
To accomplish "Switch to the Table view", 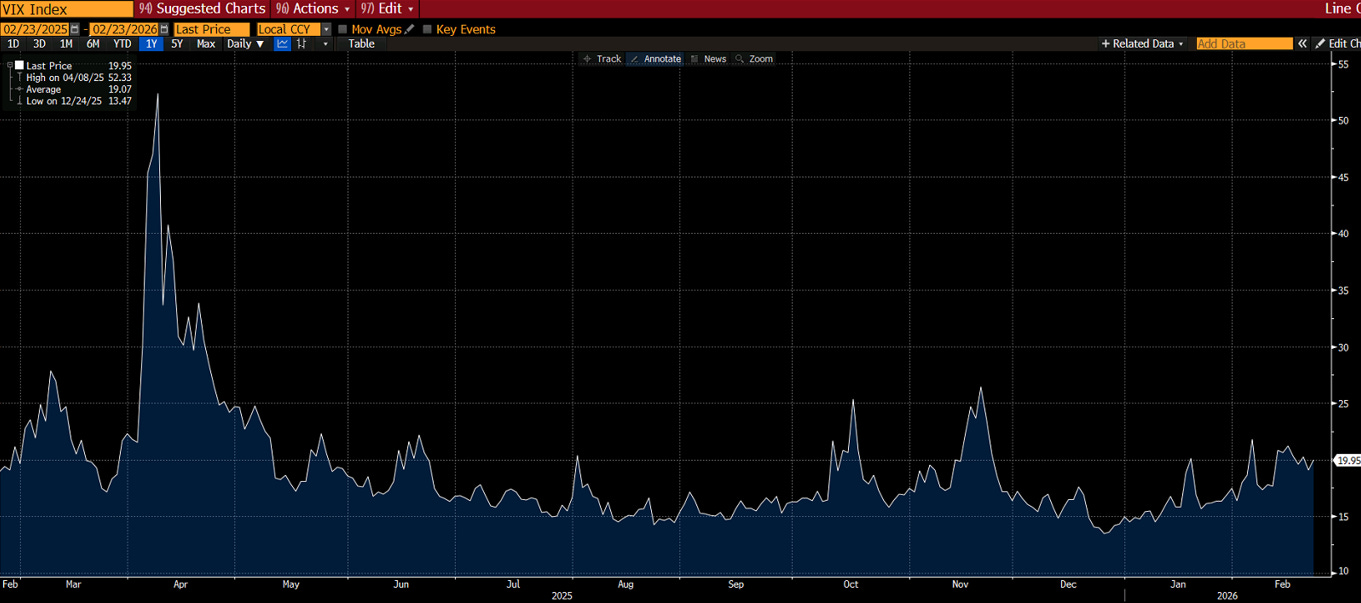I will coord(361,44).
